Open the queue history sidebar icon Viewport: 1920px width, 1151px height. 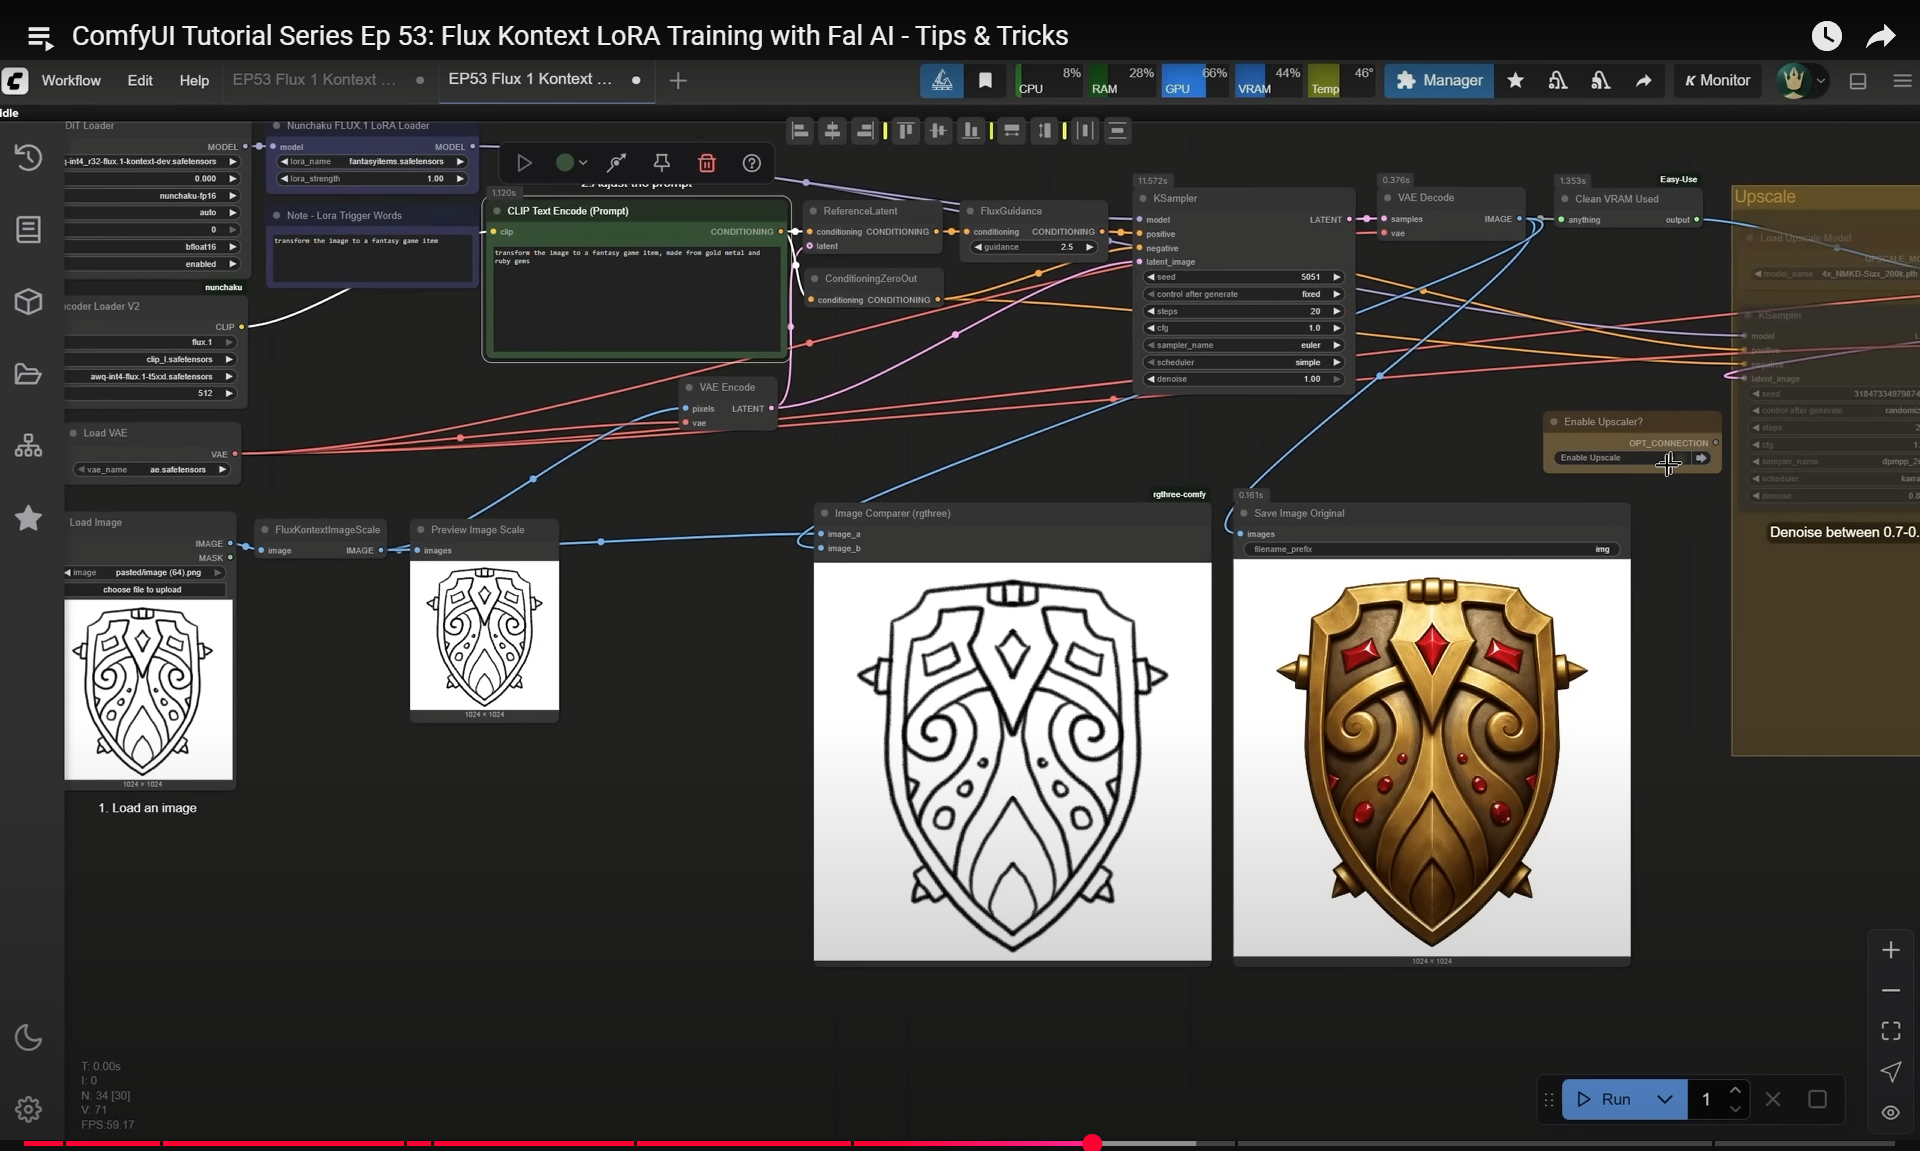click(x=28, y=157)
